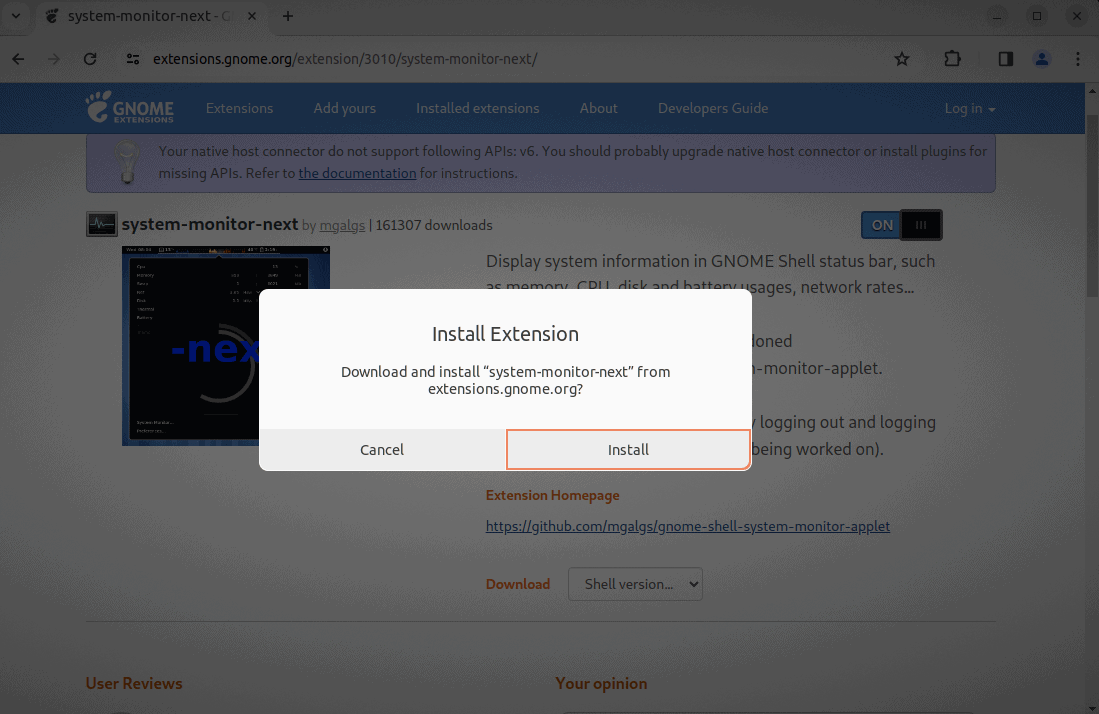Toggle the browser side panel
Screen dimensions: 1099x714
click(1006, 59)
